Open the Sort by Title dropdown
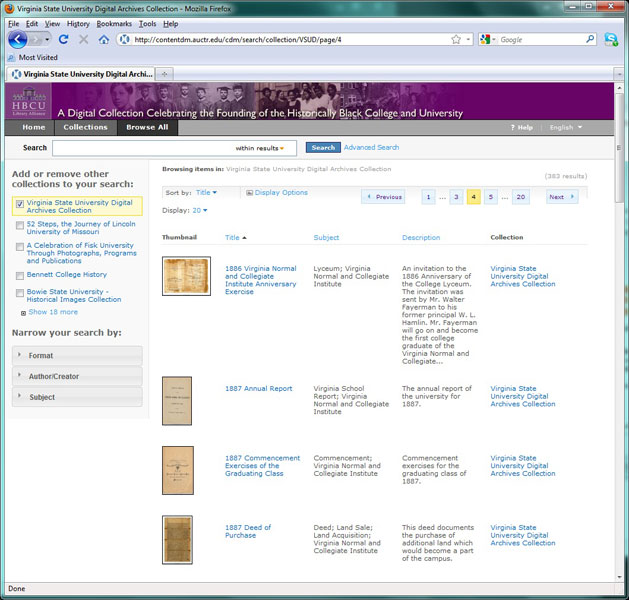 pos(206,193)
